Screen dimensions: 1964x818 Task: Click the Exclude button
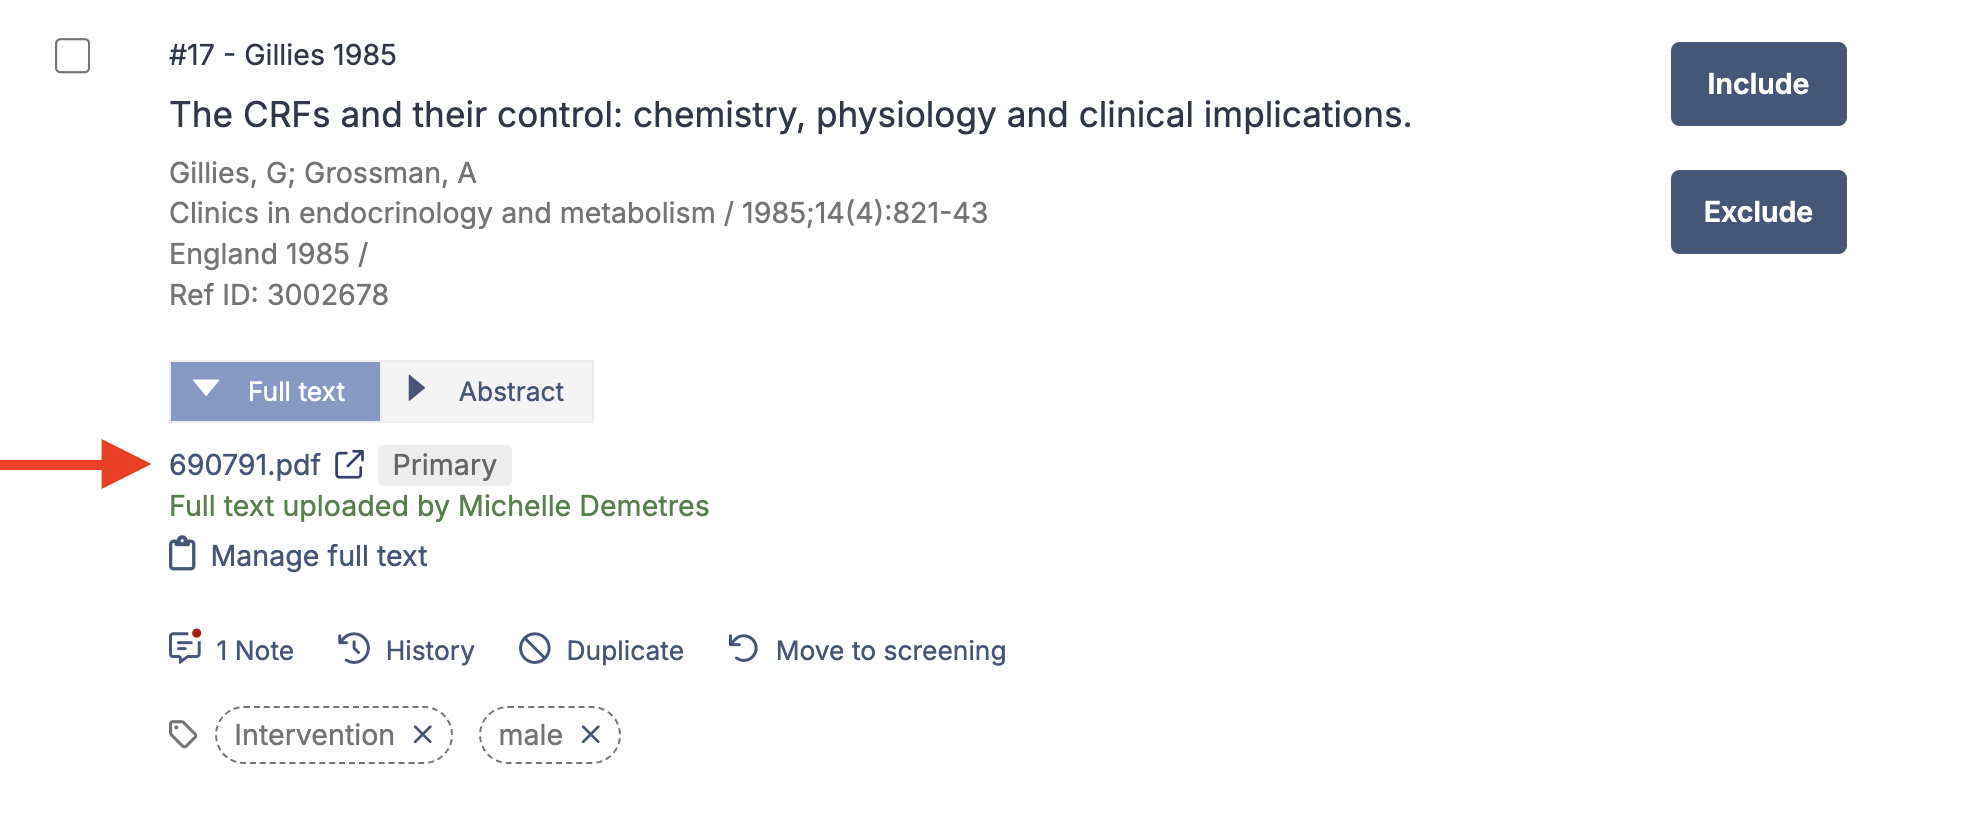1758,212
